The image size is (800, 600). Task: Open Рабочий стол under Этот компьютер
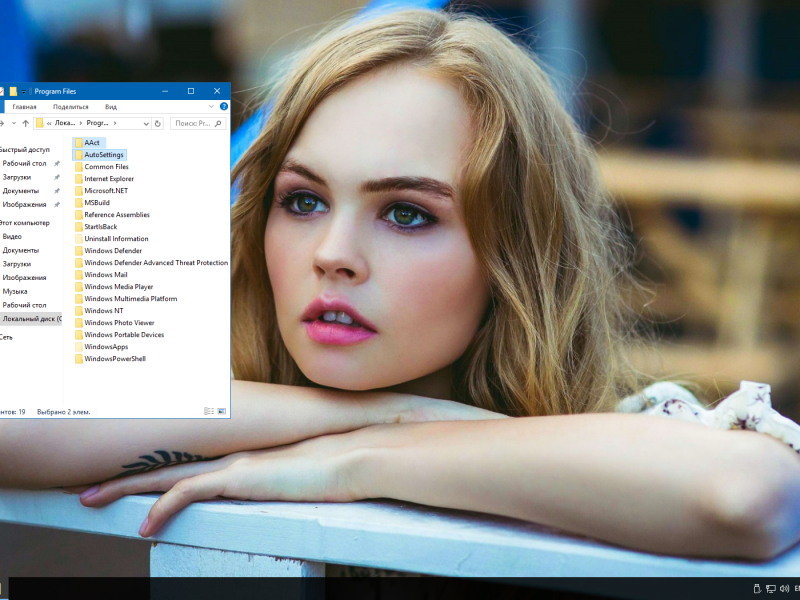pyautogui.click(x=24, y=305)
